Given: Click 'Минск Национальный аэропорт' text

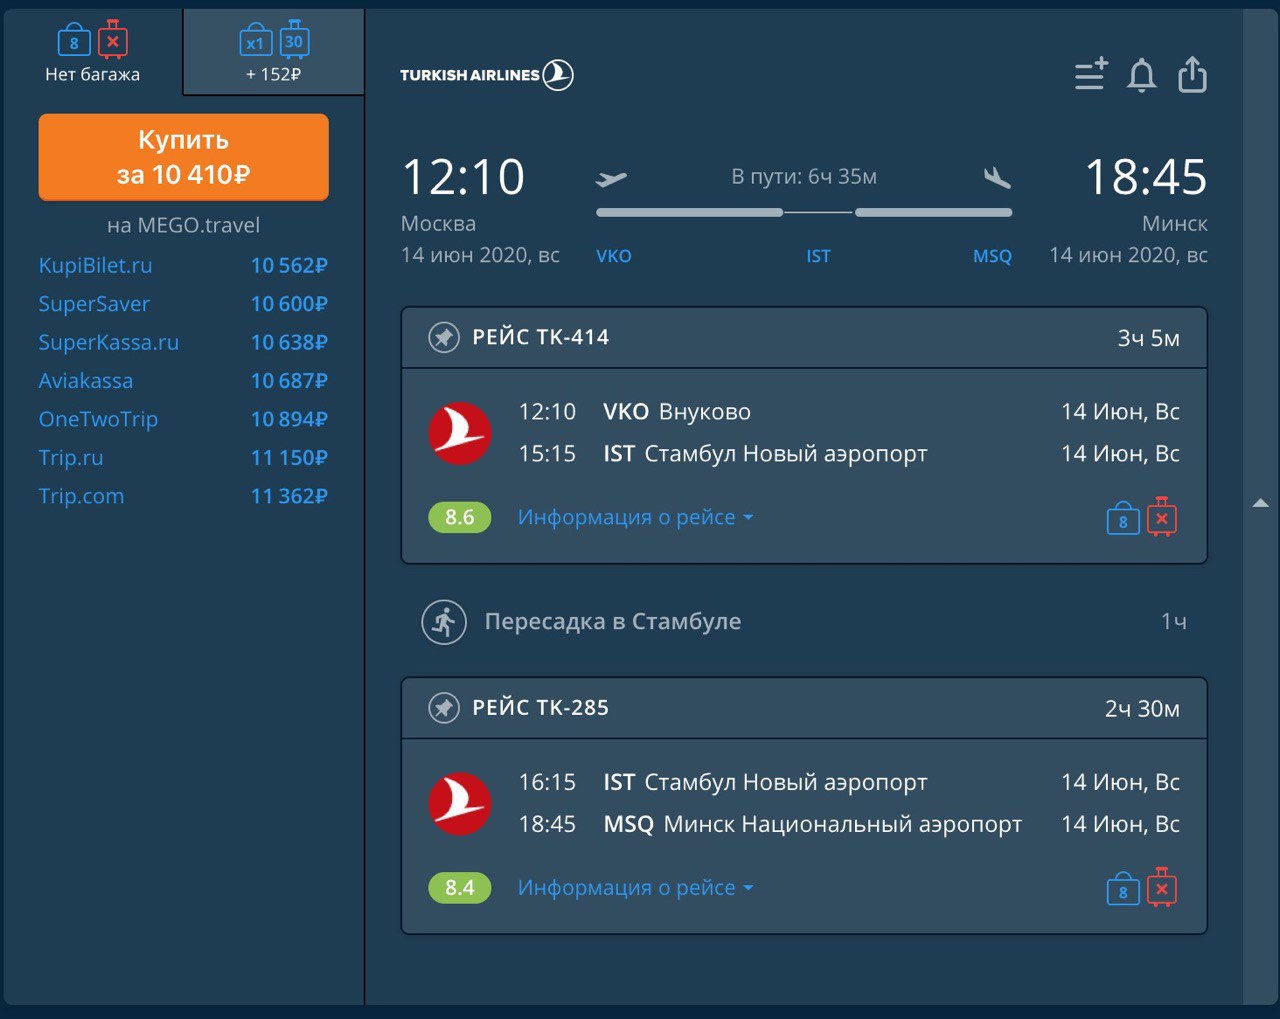Looking at the screenshot, I should tap(843, 825).
